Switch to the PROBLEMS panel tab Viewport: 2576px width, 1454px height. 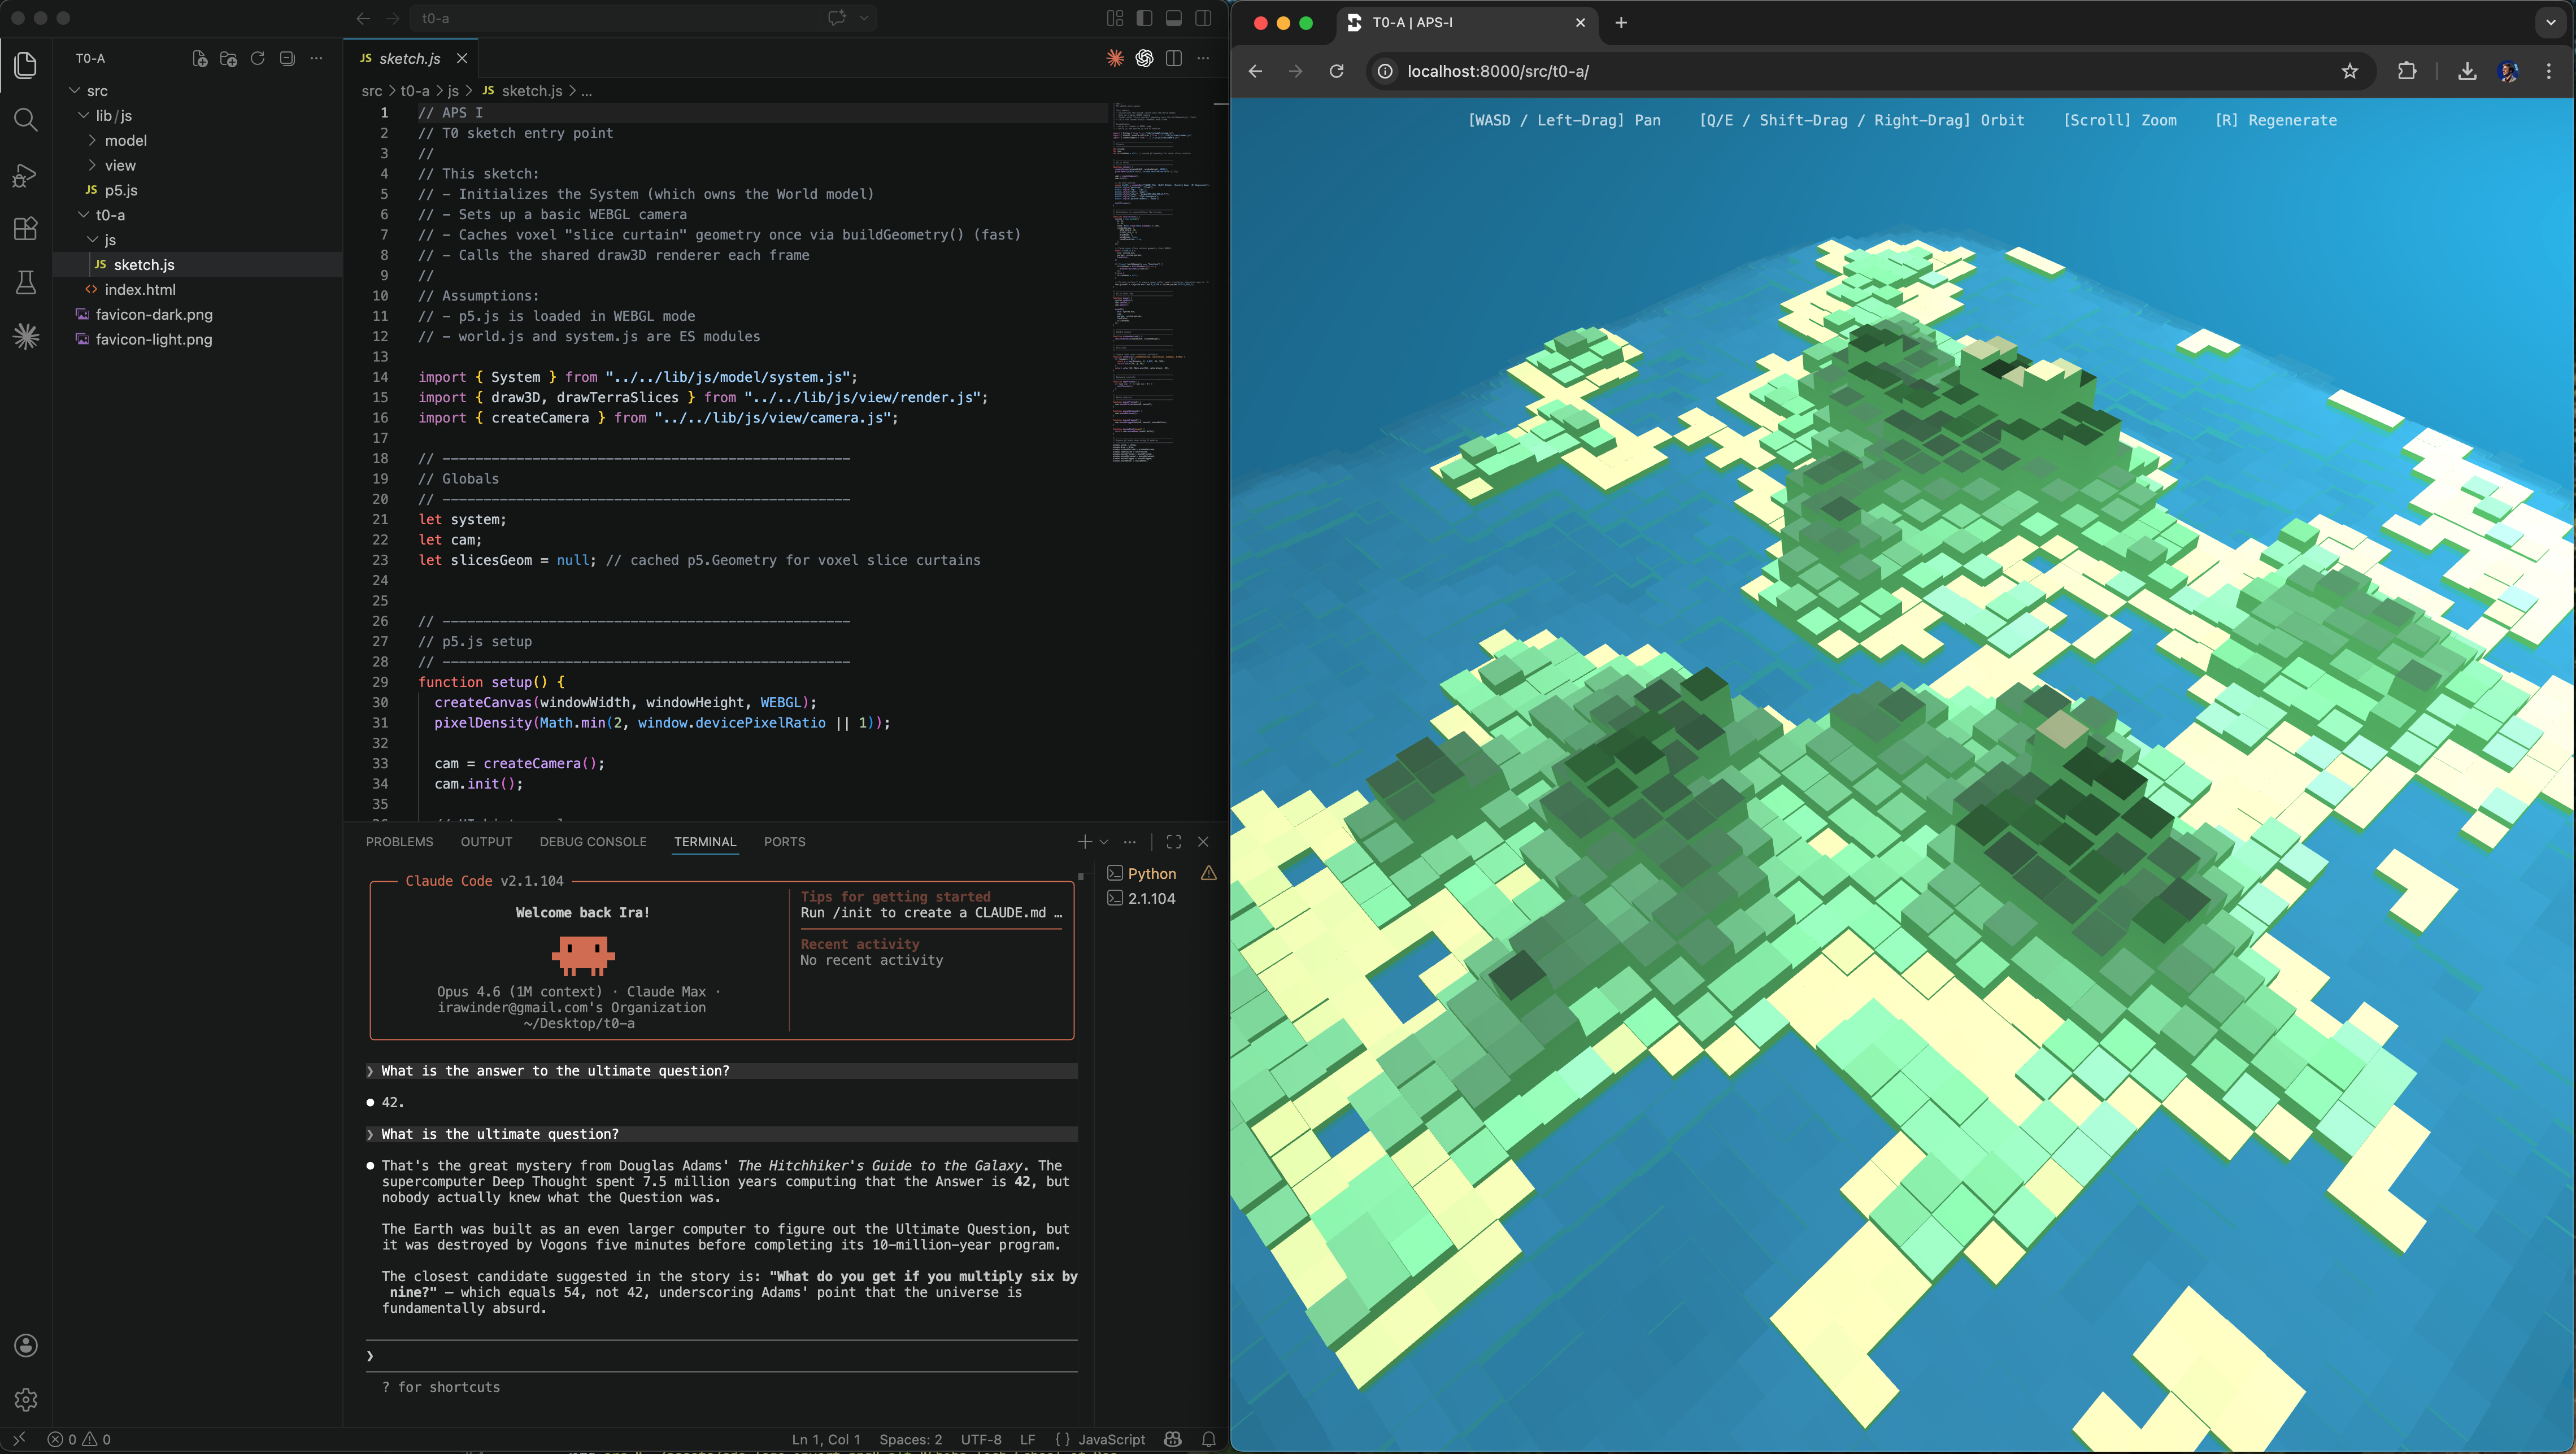[x=399, y=842]
